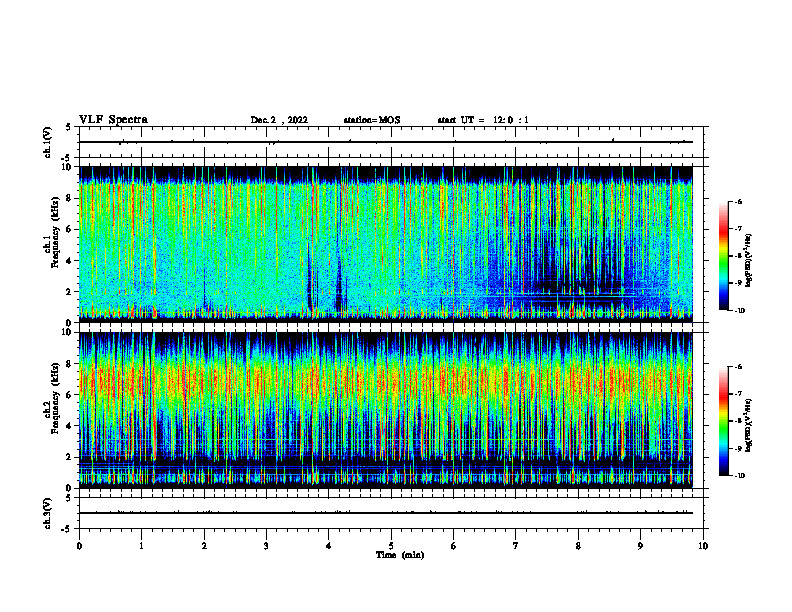Click the ch.2 spectrogram color bar
This screenshot has width=792, height=612.
point(723,421)
